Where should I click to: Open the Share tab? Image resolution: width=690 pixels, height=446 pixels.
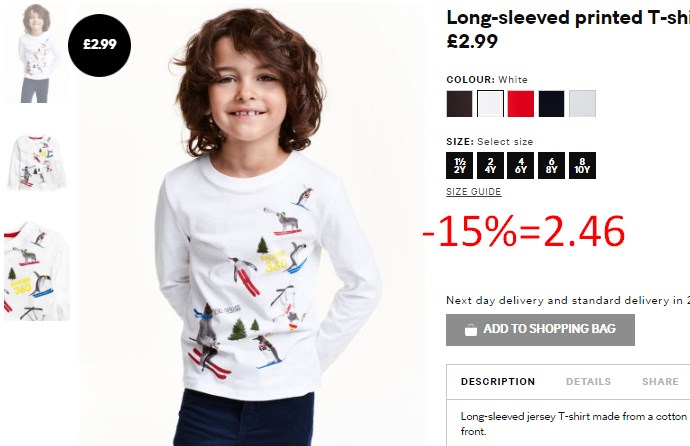[660, 381]
